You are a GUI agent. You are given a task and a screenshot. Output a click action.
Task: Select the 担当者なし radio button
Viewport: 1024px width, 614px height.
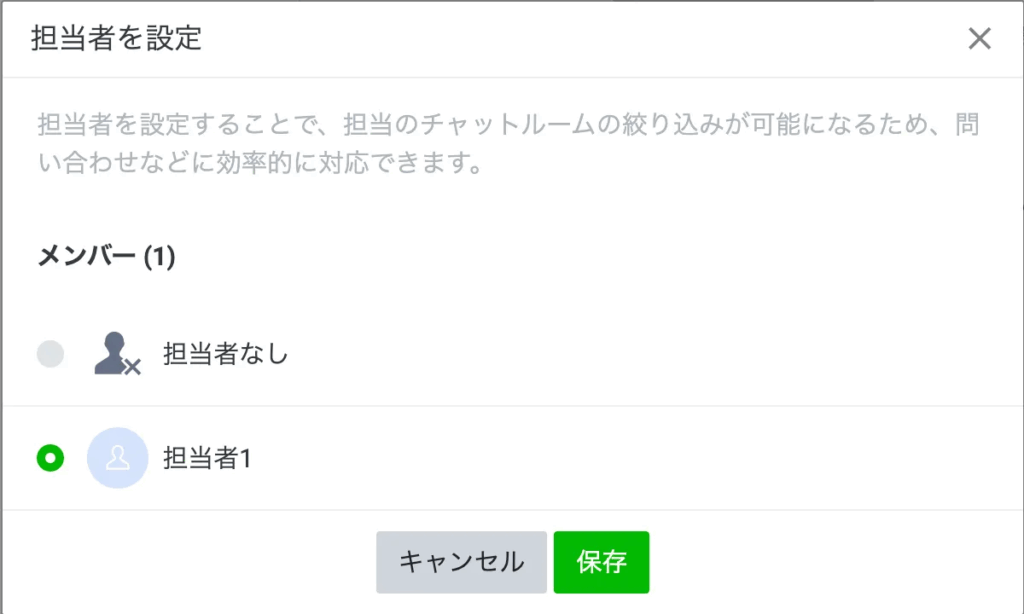click(x=50, y=353)
